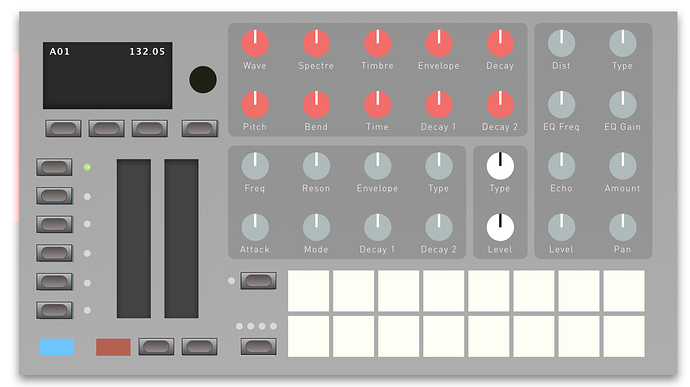This screenshot has height=387, width=690.
Task: Click the red Decay 2 knob
Action: pyautogui.click(x=500, y=104)
